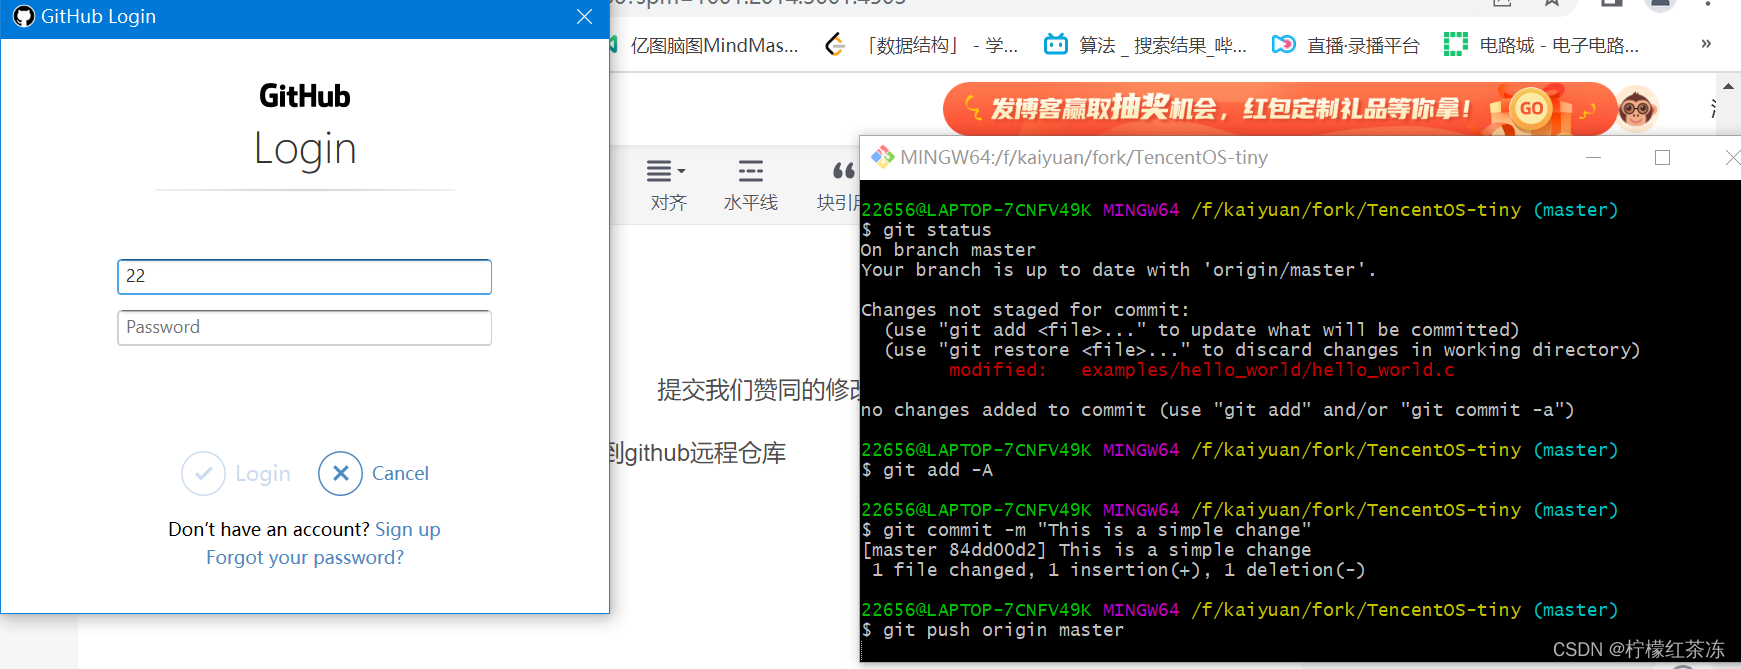Click the 提交我们赞同的修改 text in the page
Viewport: 1741px width, 669px height.
pos(758,390)
